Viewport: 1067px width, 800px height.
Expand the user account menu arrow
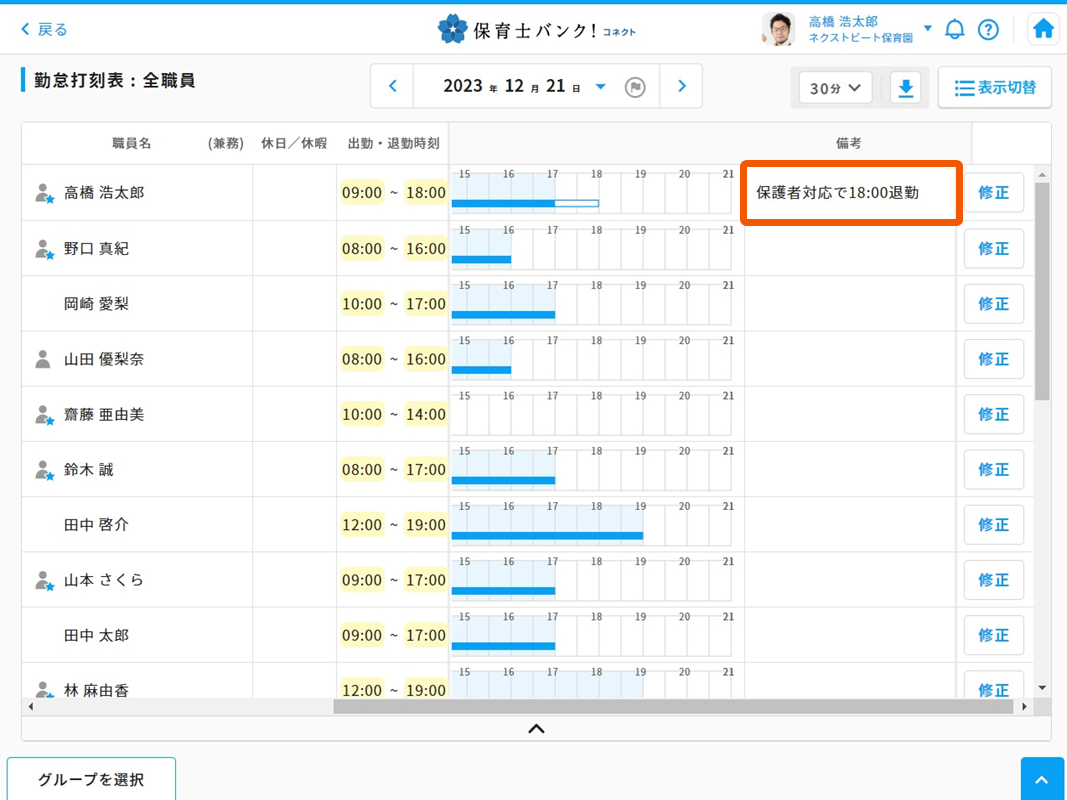pyautogui.click(x=928, y=28)
